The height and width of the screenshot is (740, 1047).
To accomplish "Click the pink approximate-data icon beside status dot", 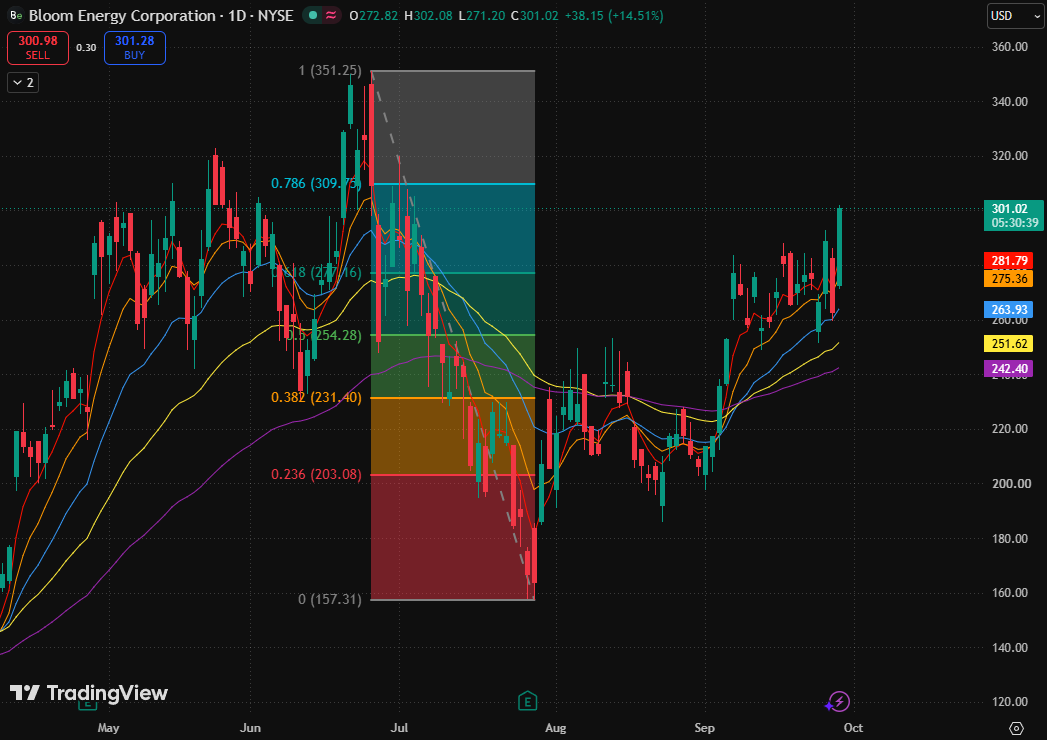I will 331,15.
